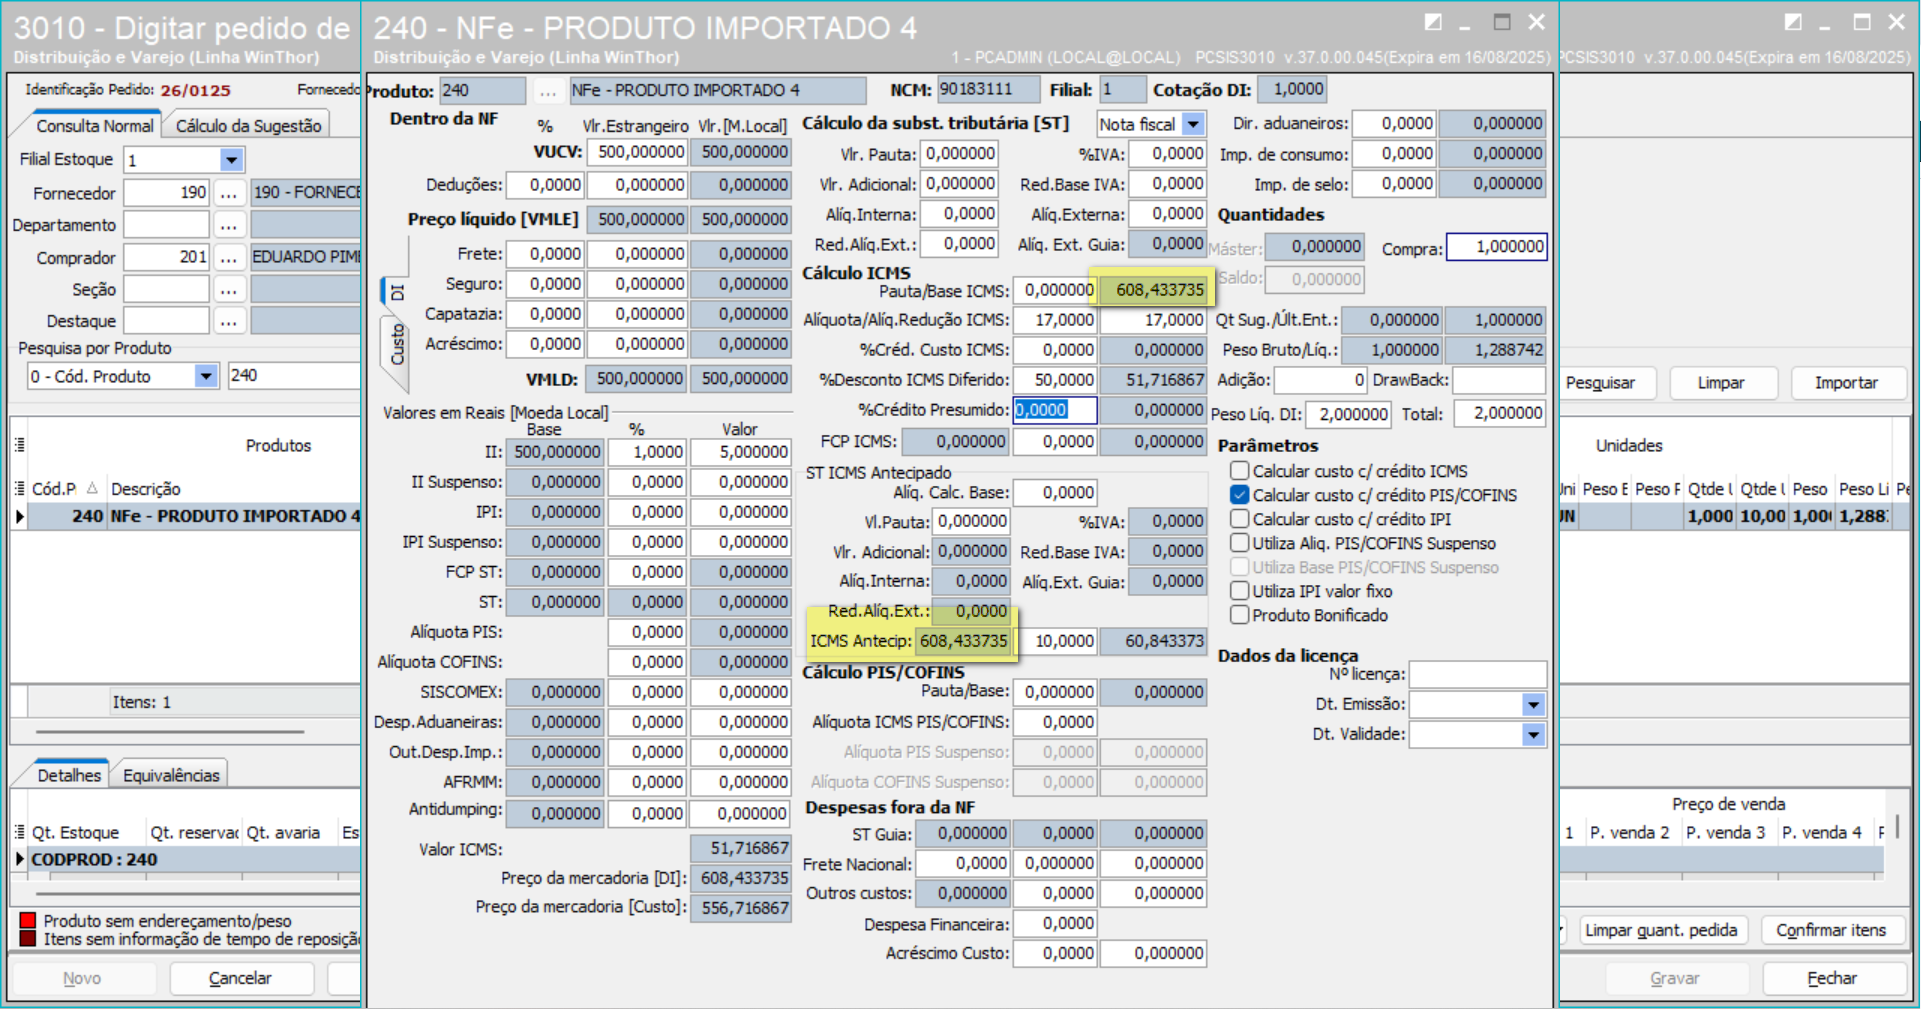Click red legend square for Produto sem endereçamento

click(28, 921)
